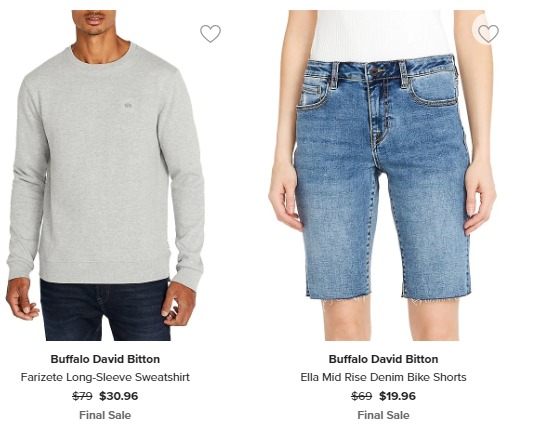Click the Final Sale label under the shorts
Viewport: 554px width, 426px height.
pos(383,415)
